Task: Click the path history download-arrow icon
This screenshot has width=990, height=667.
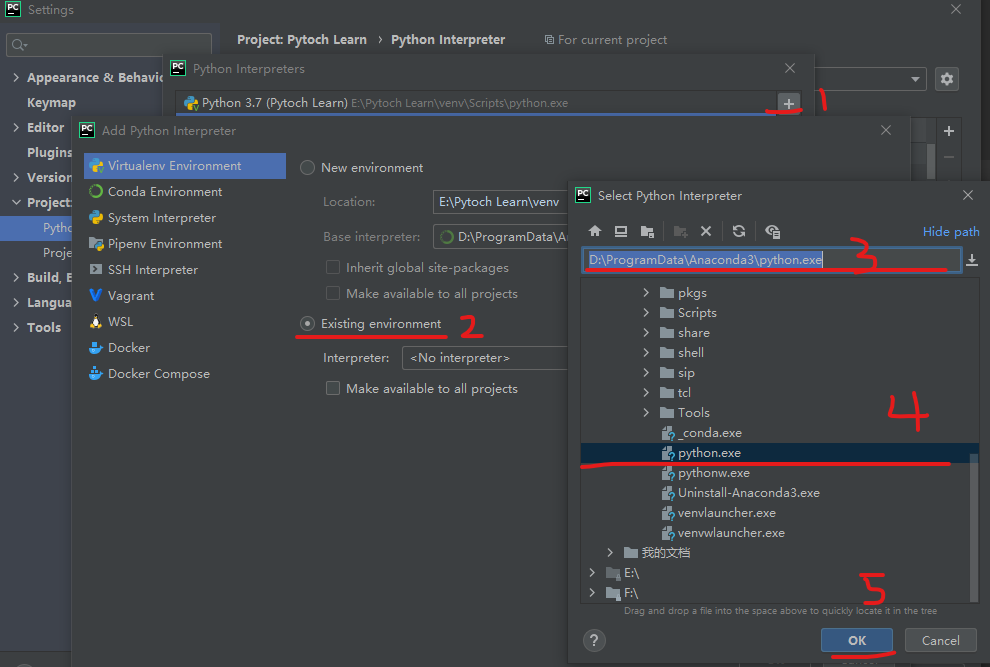Action: point(972,260)
